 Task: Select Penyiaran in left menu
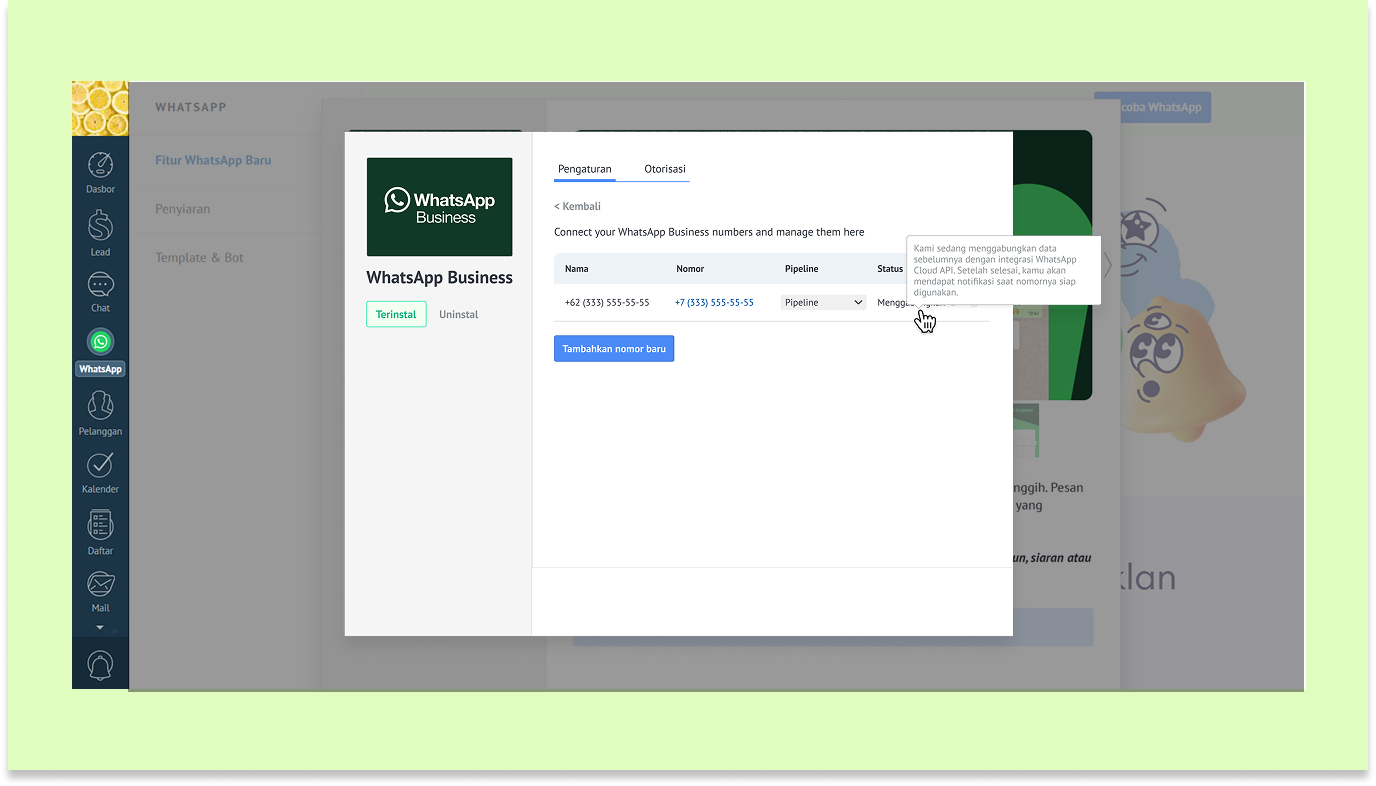183,209
